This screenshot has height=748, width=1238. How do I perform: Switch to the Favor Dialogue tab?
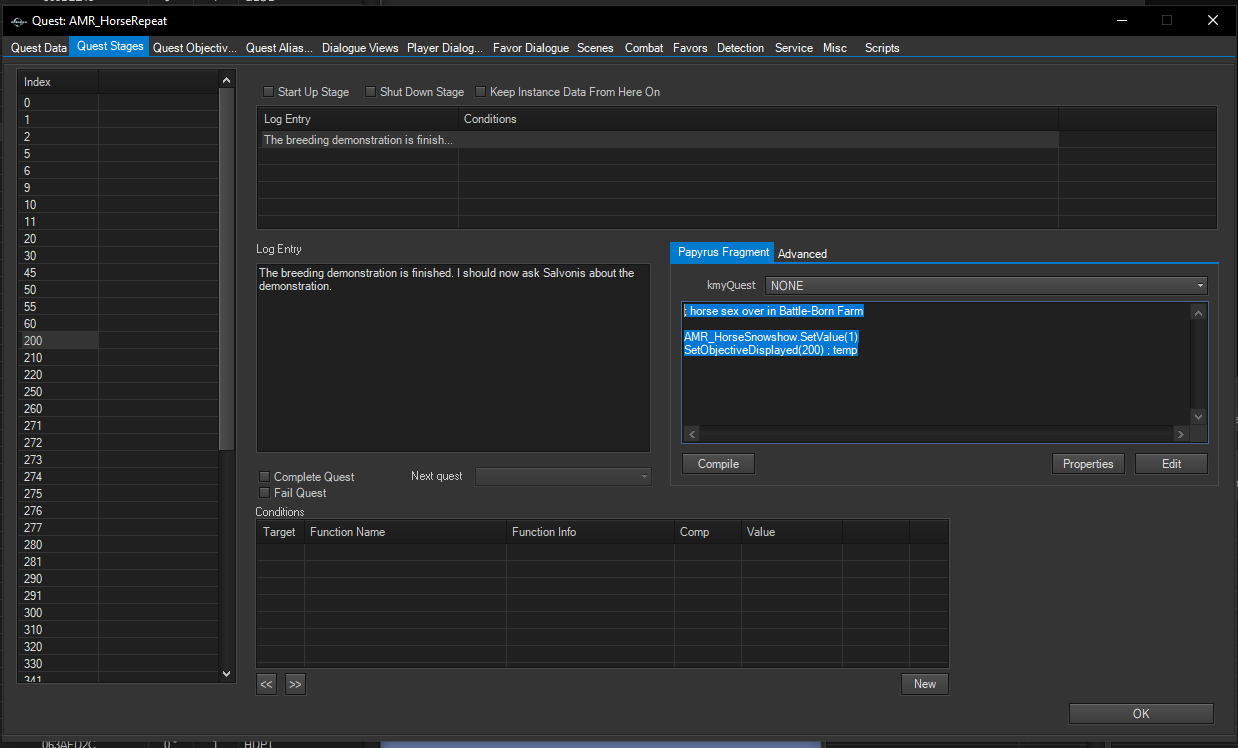point(531,48)
